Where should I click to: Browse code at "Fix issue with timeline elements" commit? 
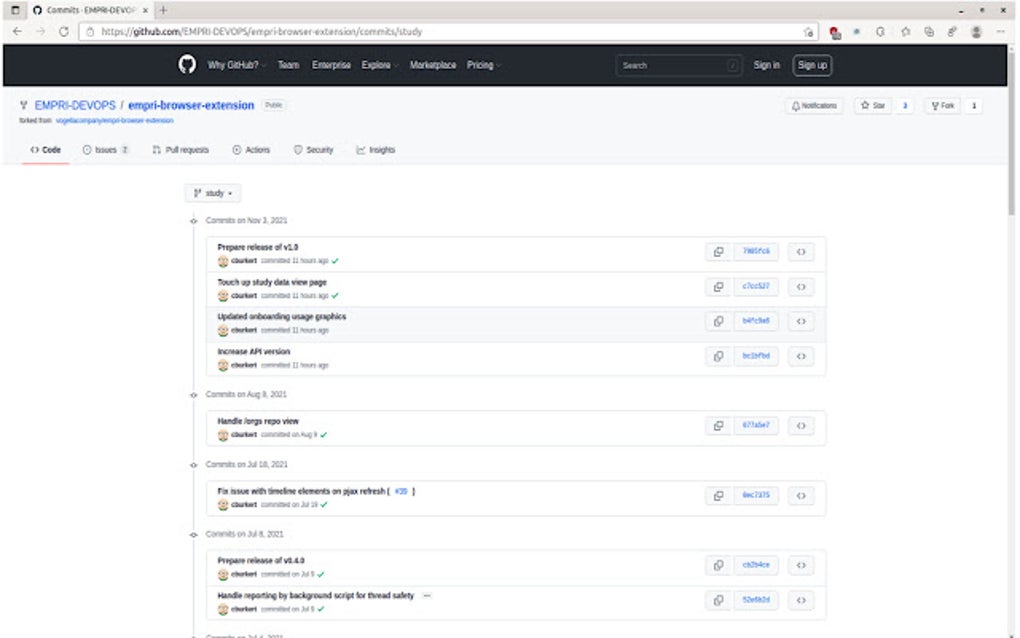pyautogui.click(x=800, y=495)
